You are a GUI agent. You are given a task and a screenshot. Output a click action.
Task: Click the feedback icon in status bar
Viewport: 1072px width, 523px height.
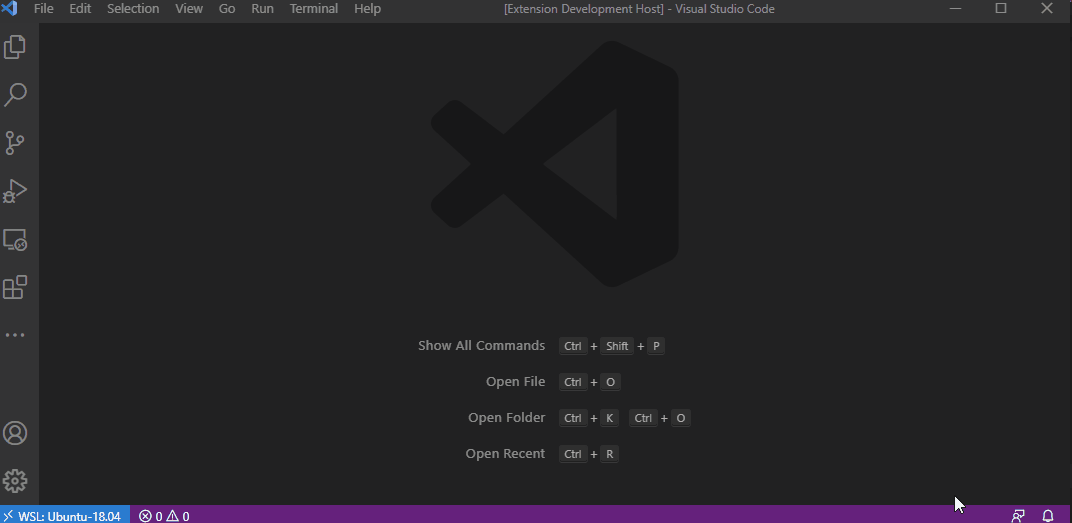[x=1018, y=515]
